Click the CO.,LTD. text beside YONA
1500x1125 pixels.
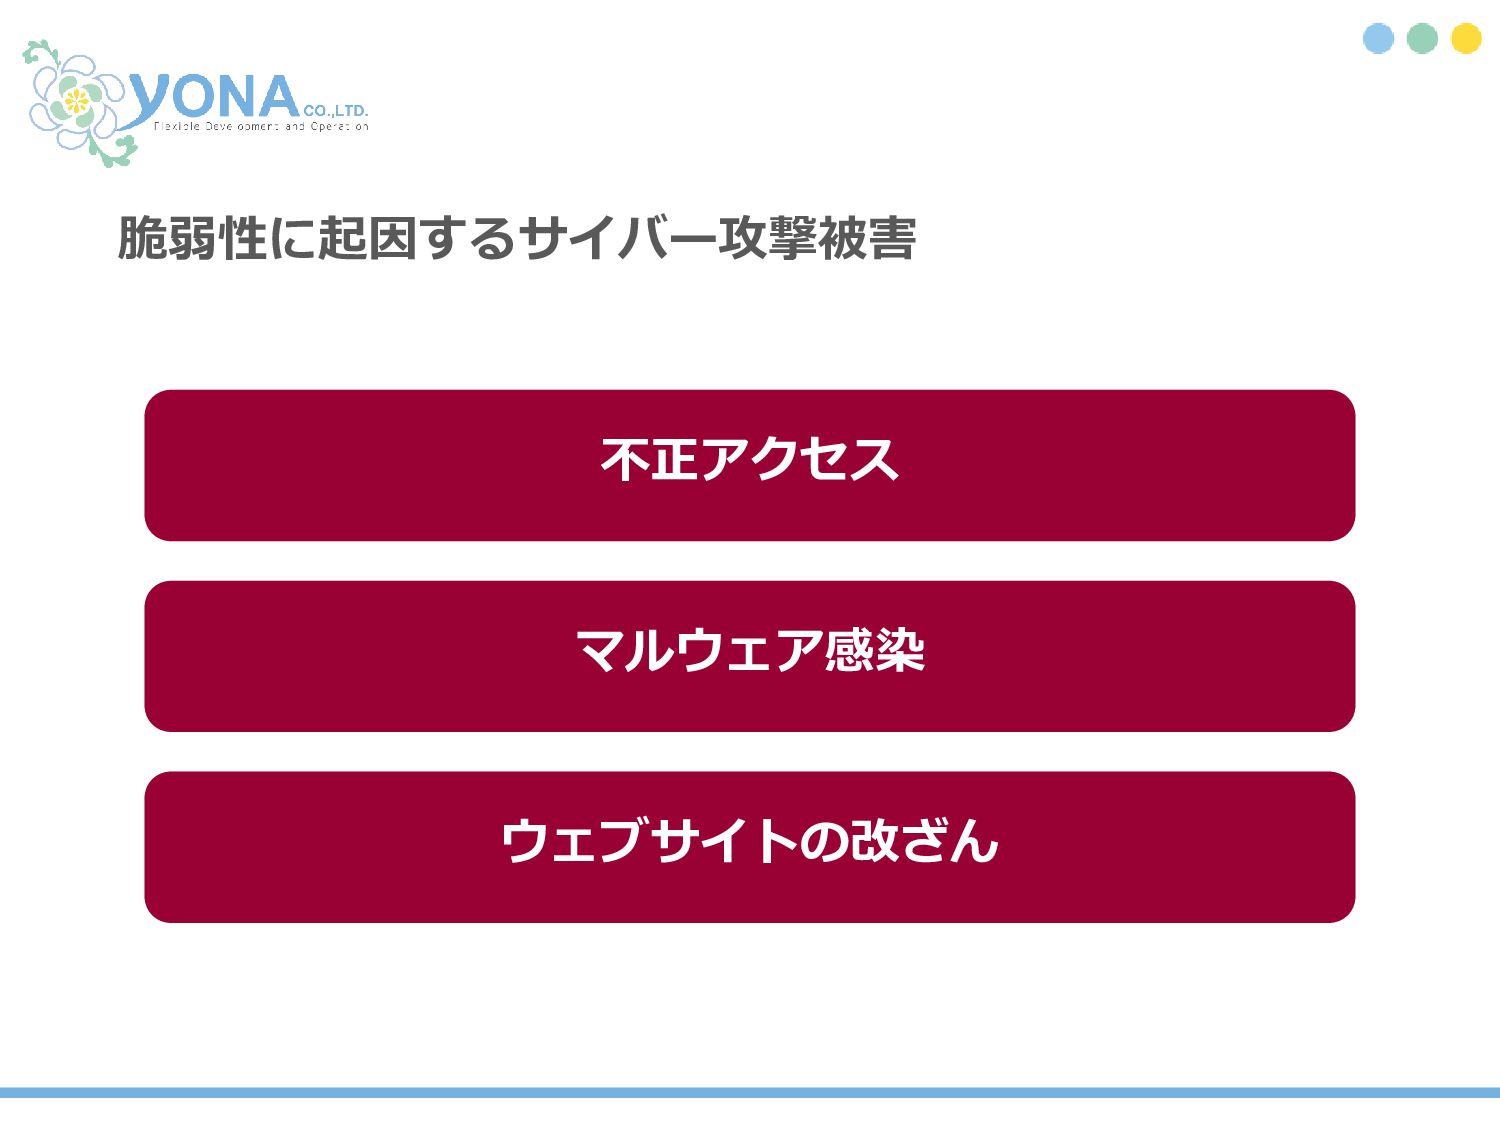pyautogui.click(x=336, y=111)
